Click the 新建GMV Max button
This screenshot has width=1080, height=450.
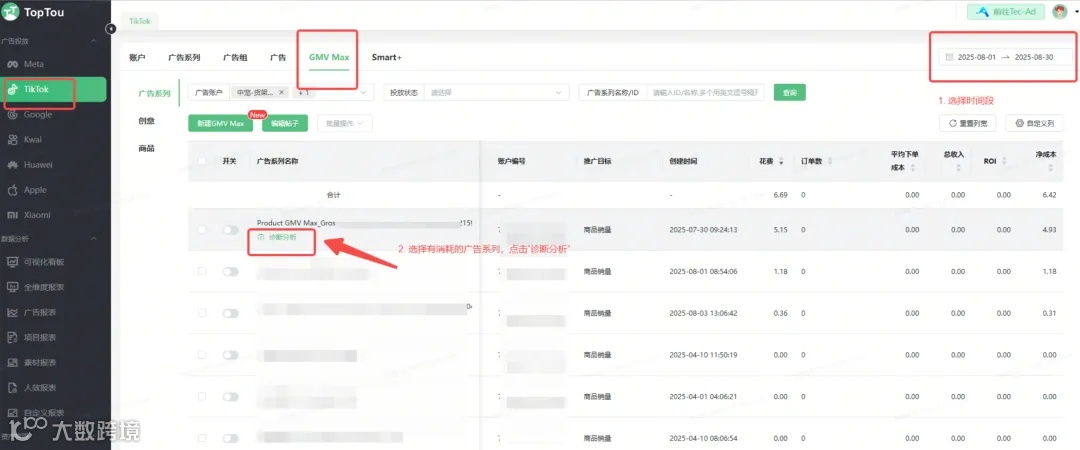tap(220, 123)
